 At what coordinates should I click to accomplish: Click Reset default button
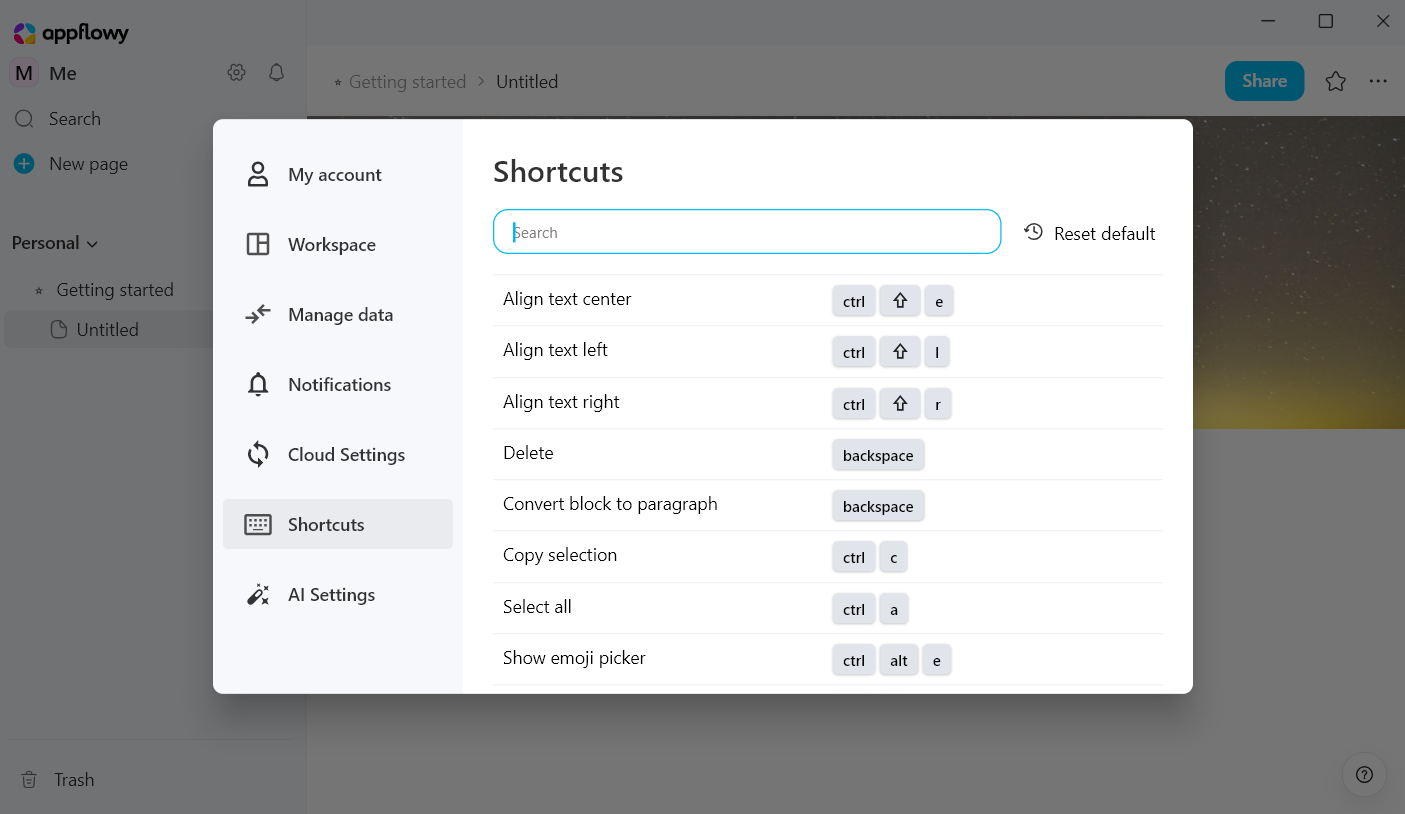point(1089,233)
